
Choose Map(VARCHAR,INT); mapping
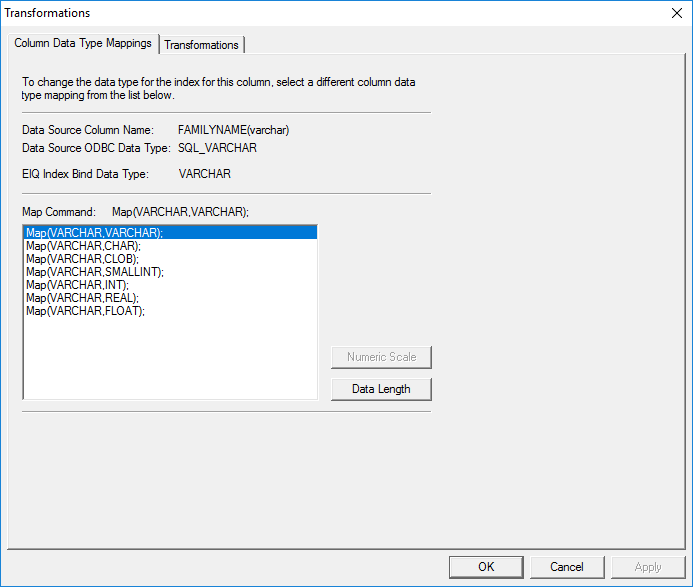(170, 285)
